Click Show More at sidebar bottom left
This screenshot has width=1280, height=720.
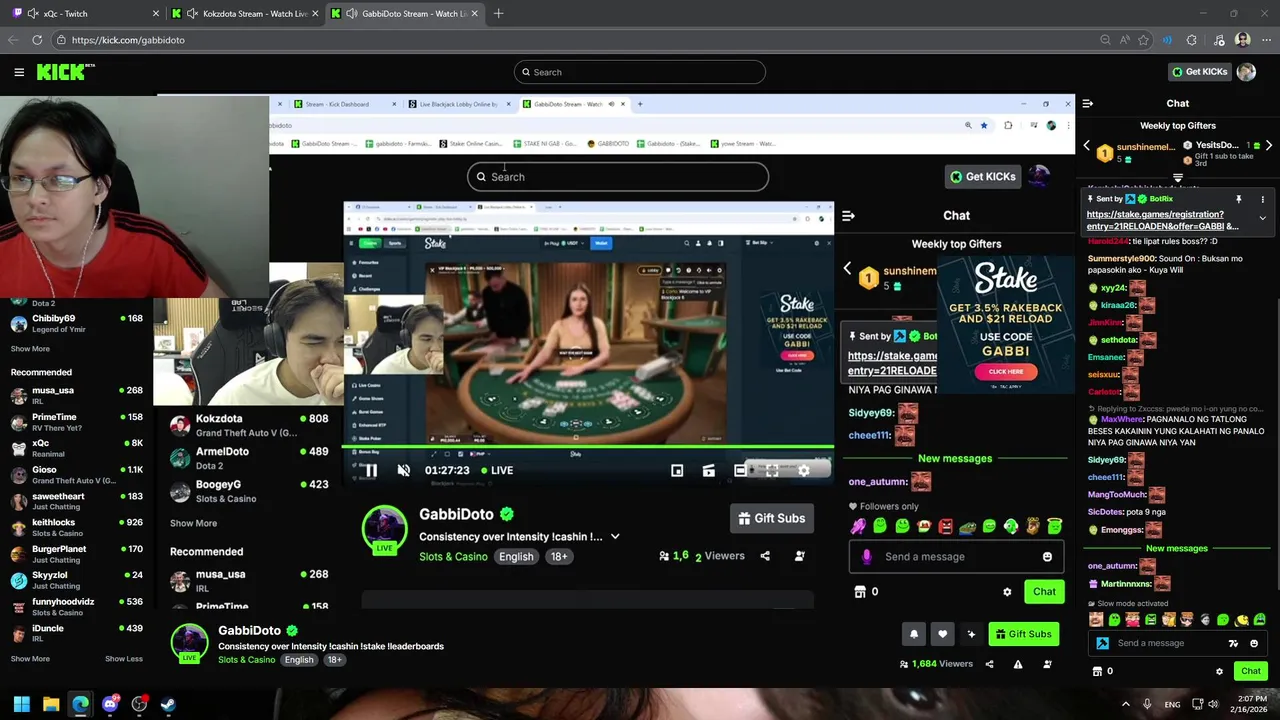coord(30,659)
